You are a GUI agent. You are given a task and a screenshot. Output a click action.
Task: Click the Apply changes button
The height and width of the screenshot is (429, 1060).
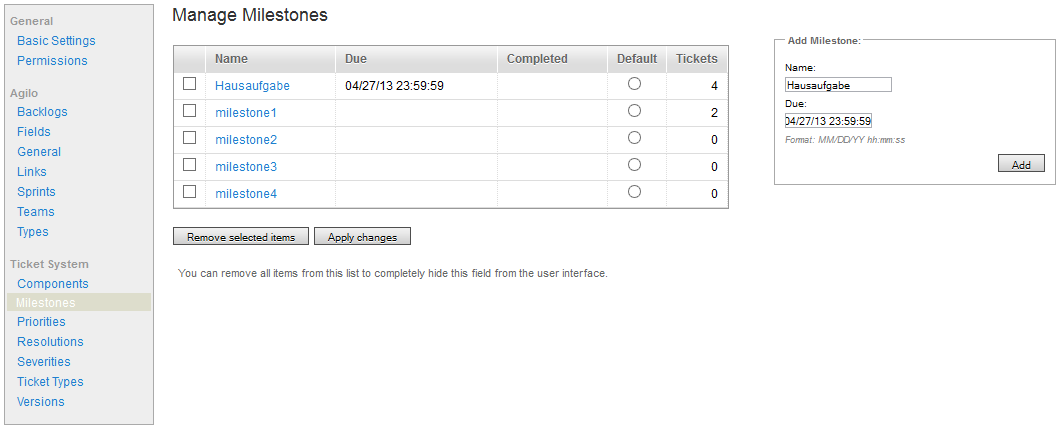click(362, 237)
